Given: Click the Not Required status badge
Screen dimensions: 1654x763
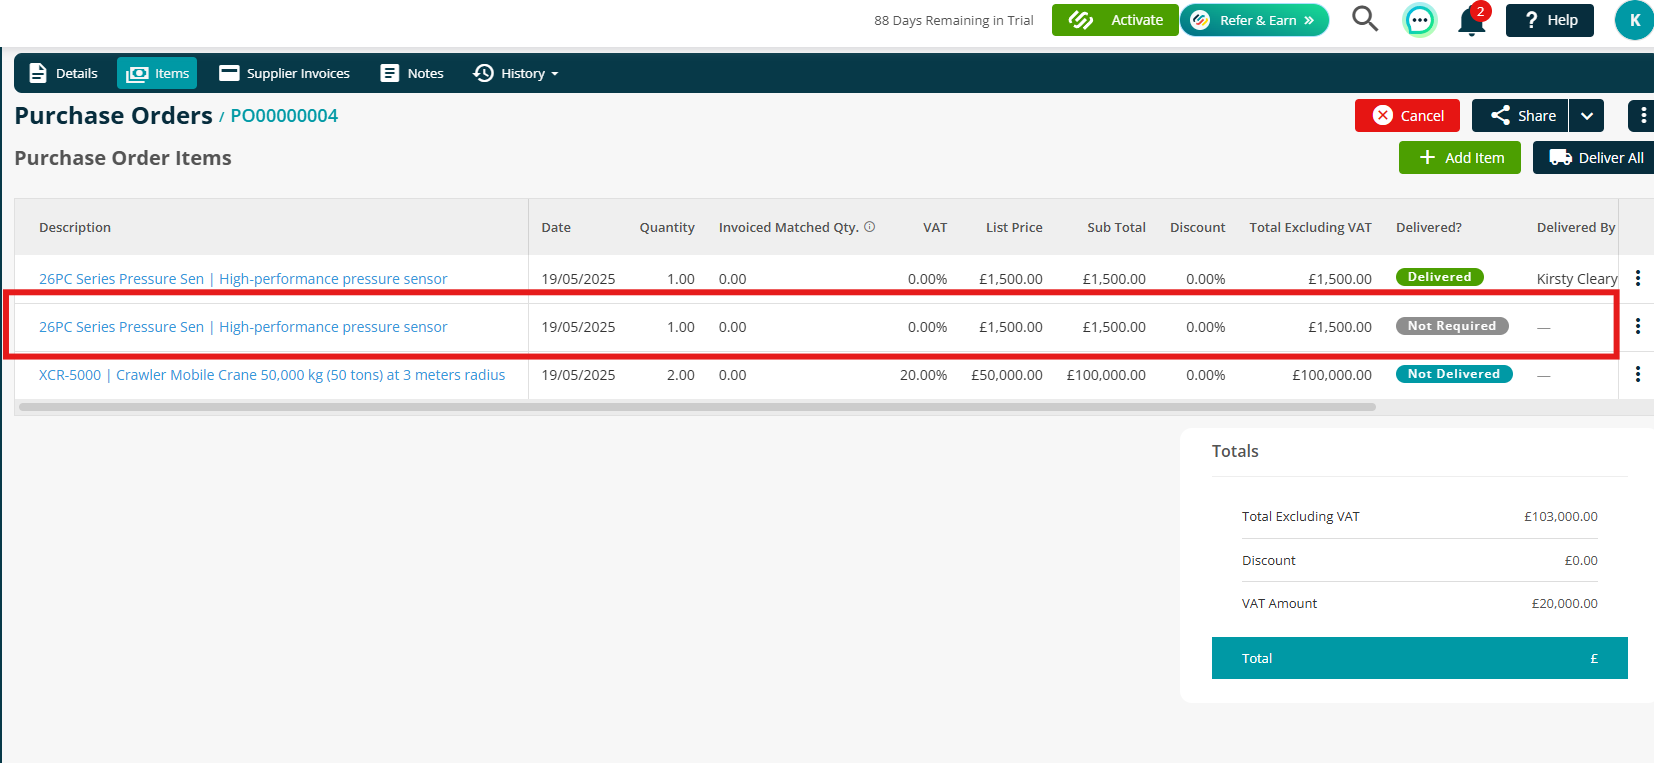Looking at the screenshot, I should (x=1452, y=326).
